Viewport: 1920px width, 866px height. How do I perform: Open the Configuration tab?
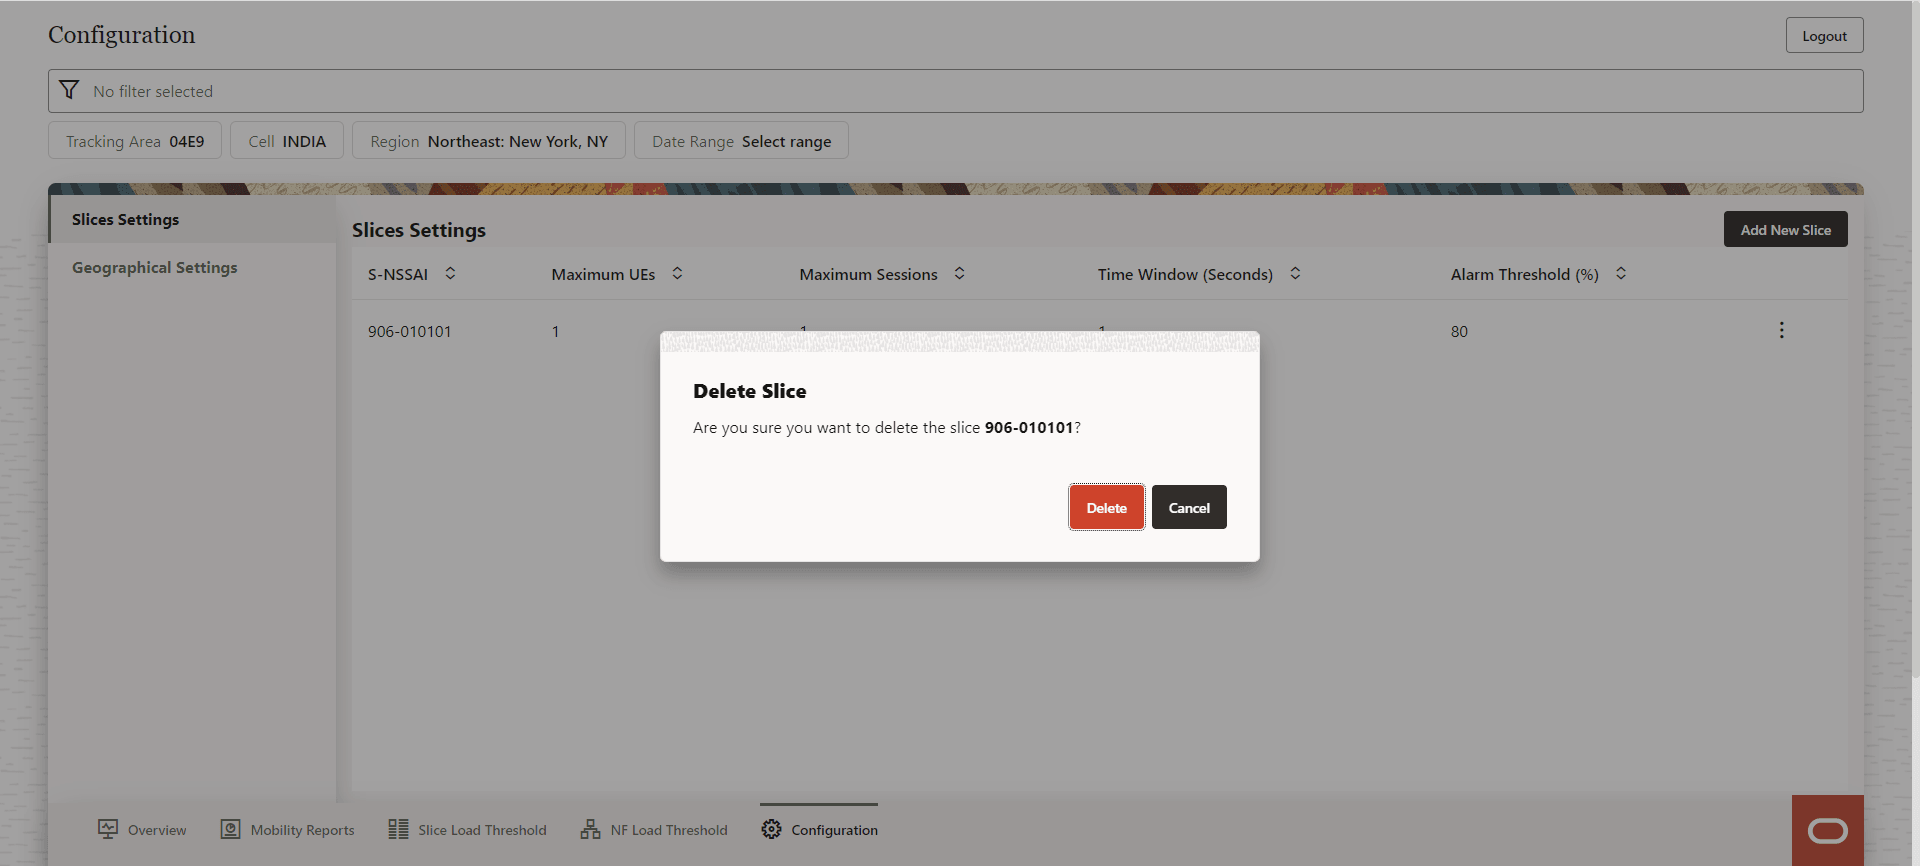[819, 830]
